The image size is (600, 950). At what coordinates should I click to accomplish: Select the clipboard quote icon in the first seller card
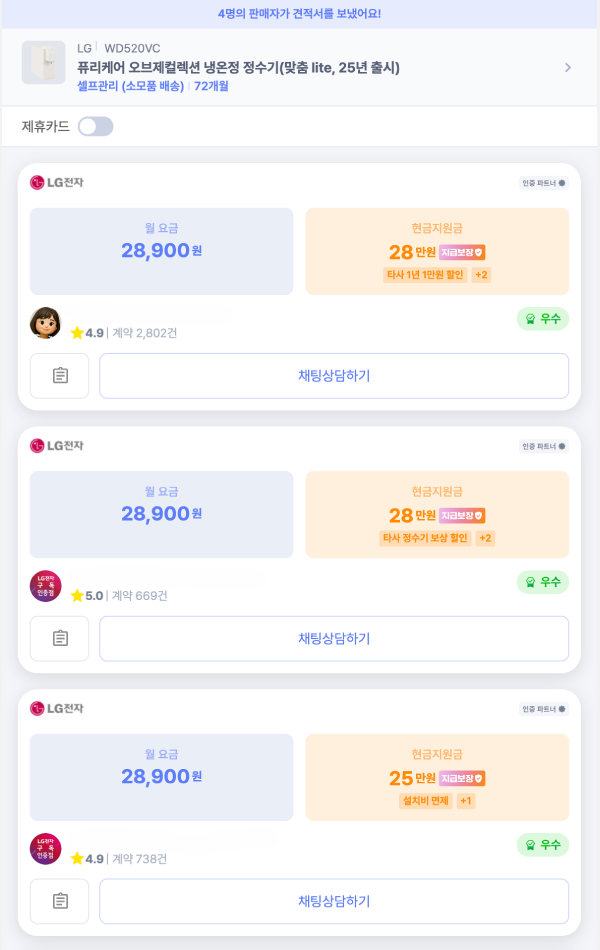(59, 376)
